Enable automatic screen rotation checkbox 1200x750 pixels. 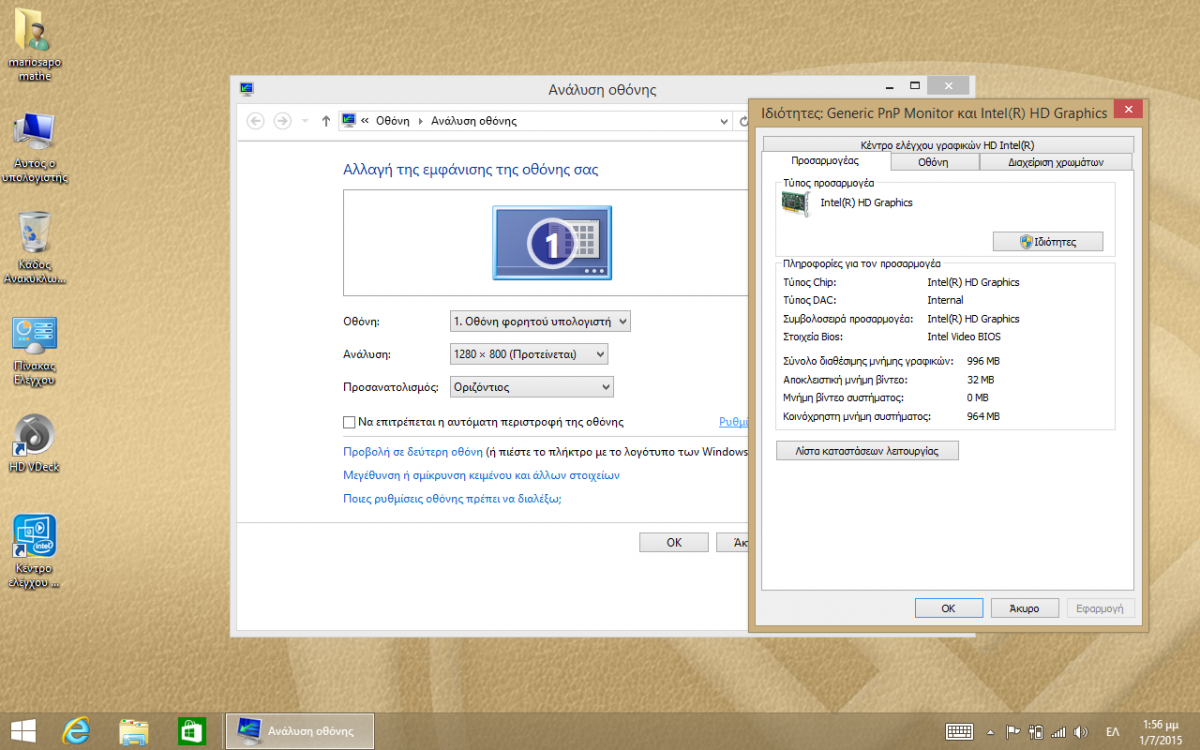tap(349, 422)
